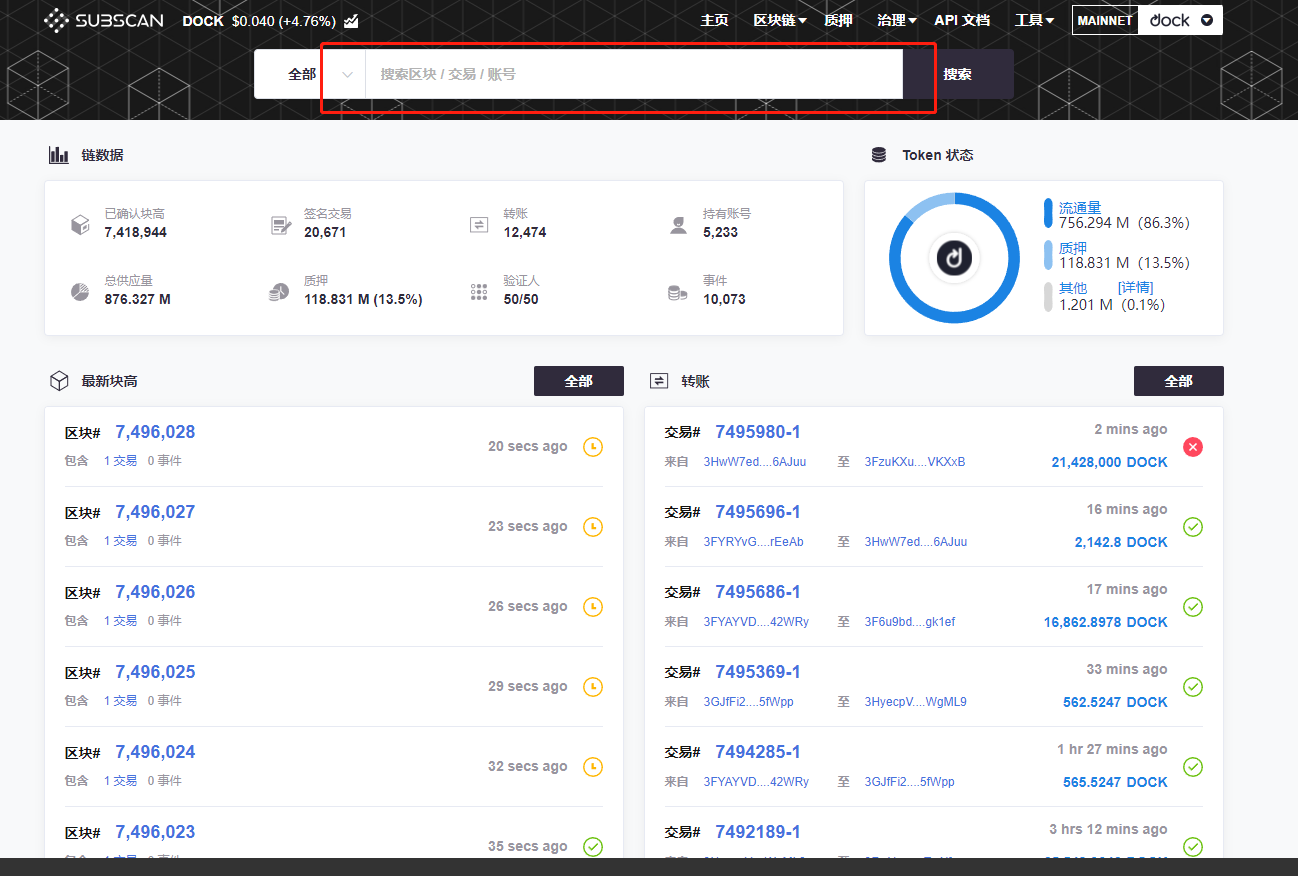Click the red failed status icon on transfer 7495980-1
The height and width of the screenshot is (876, 1298).
click(1192, 447)
